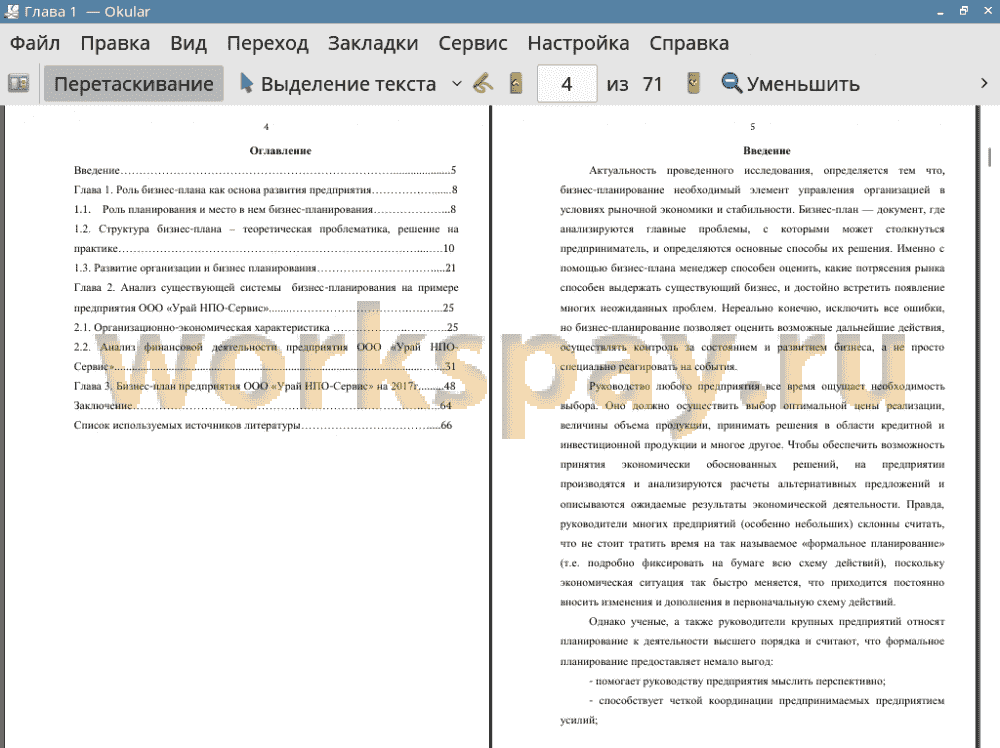Click the Оглавление heading on page 4
Viewport: 1000px width, 748px height.
[281, 150]
